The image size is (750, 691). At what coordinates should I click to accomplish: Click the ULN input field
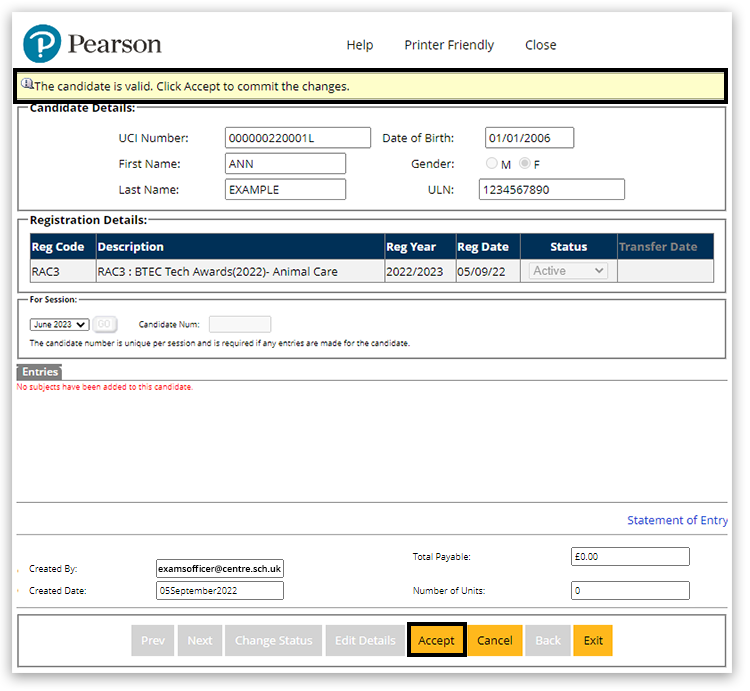tap(551, 190)
